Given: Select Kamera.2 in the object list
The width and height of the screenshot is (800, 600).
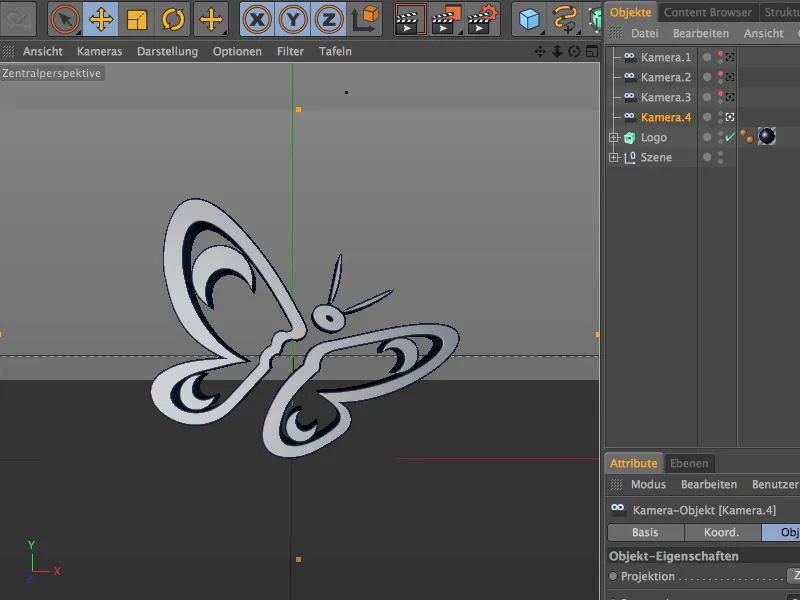Looking at the screenshot, I should tap(665, 77).
